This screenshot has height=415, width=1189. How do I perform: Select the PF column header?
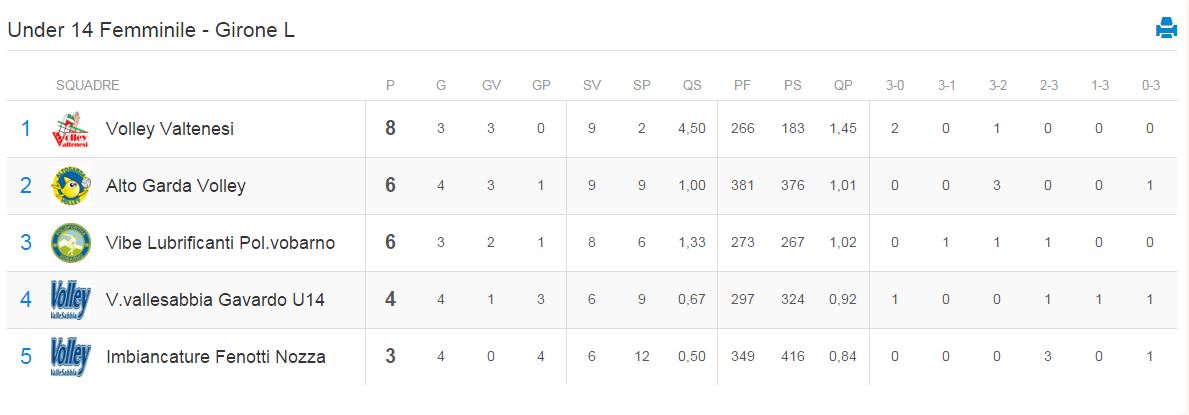click(742, 85)
